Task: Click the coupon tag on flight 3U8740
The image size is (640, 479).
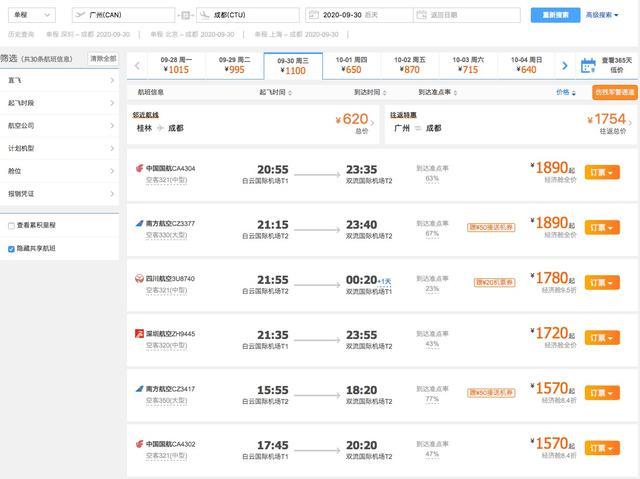Action: [494, 282]
